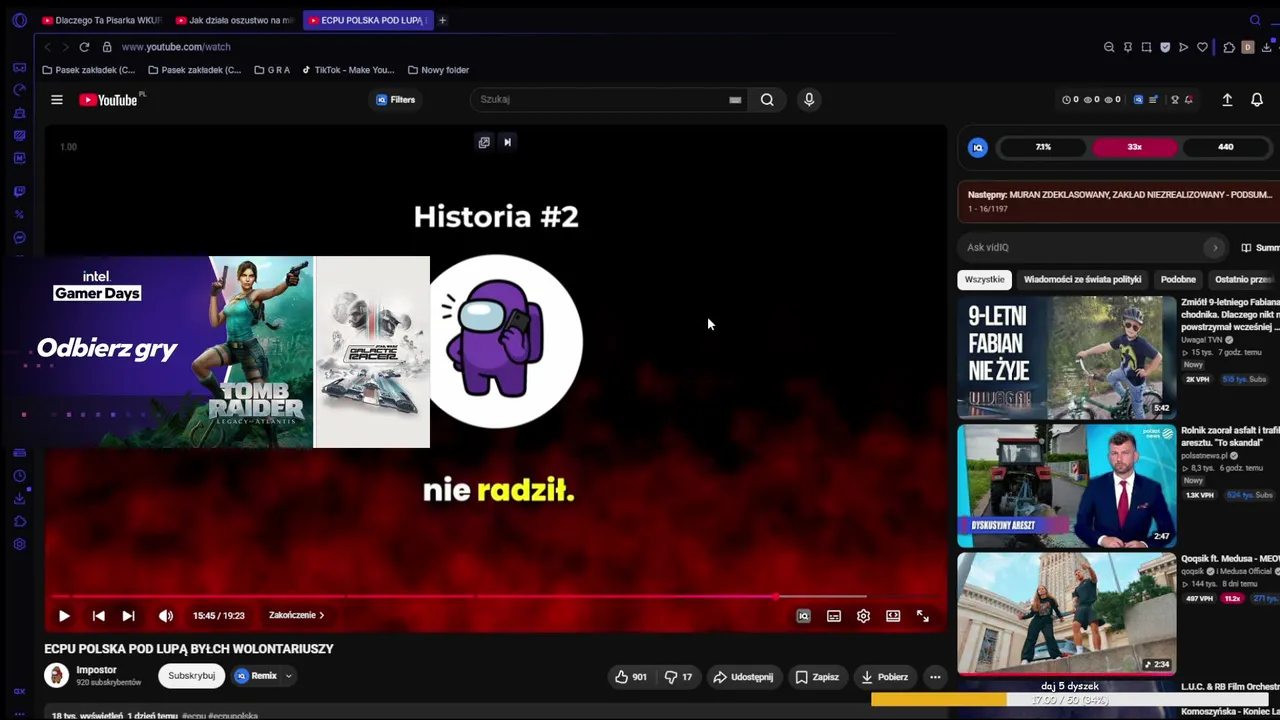Screen dimensions: 1280x720
Task: Skip to the next video
Action: point(128,616)
